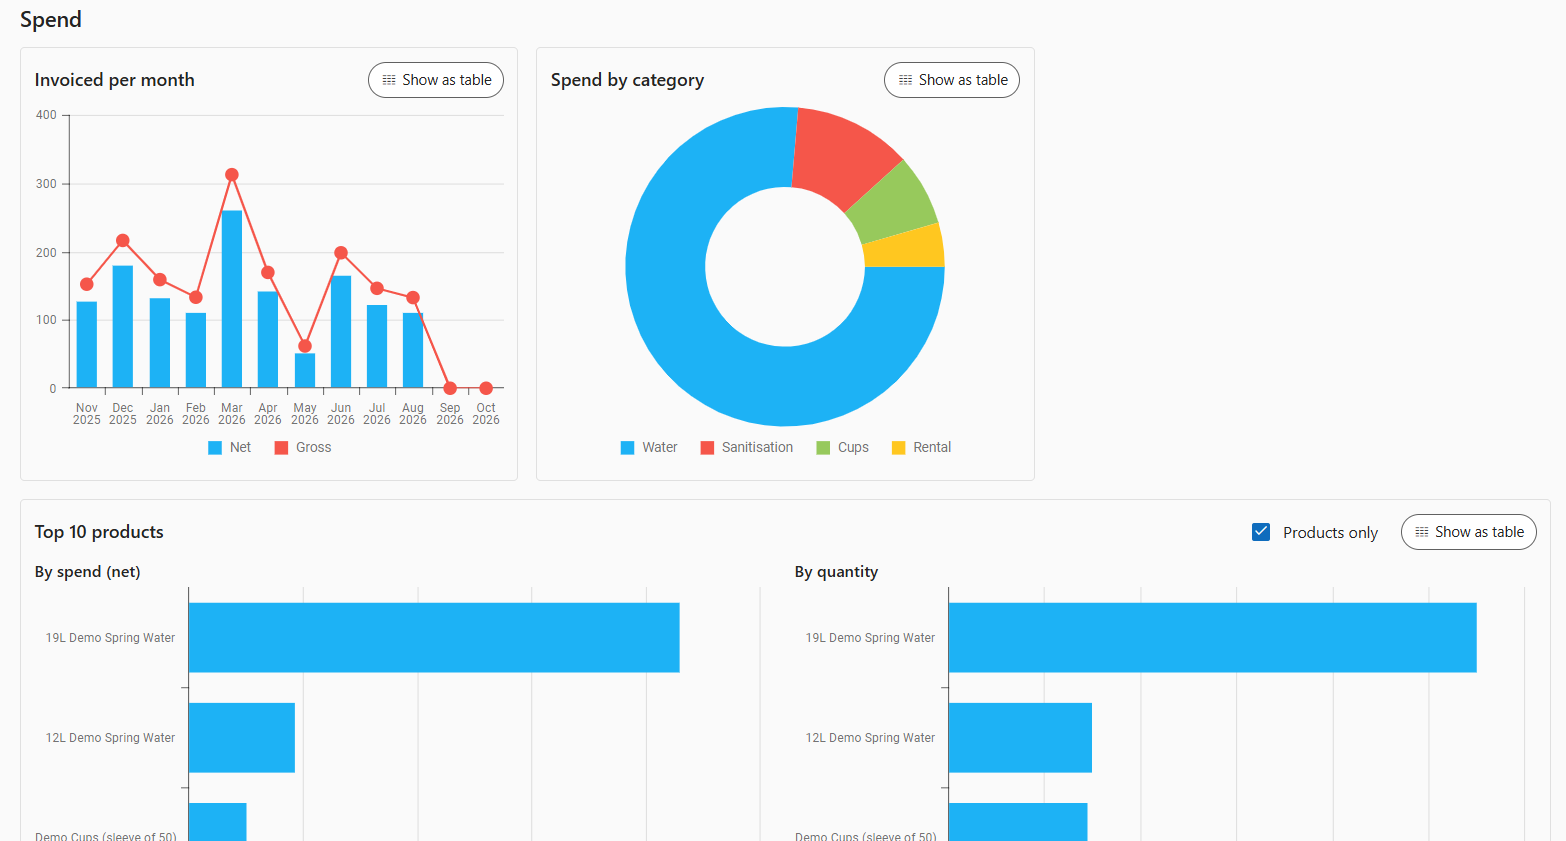The image size is (1566, 841).
Task: Toggle Net series in chart legend
Action: (x=230, y=447)
